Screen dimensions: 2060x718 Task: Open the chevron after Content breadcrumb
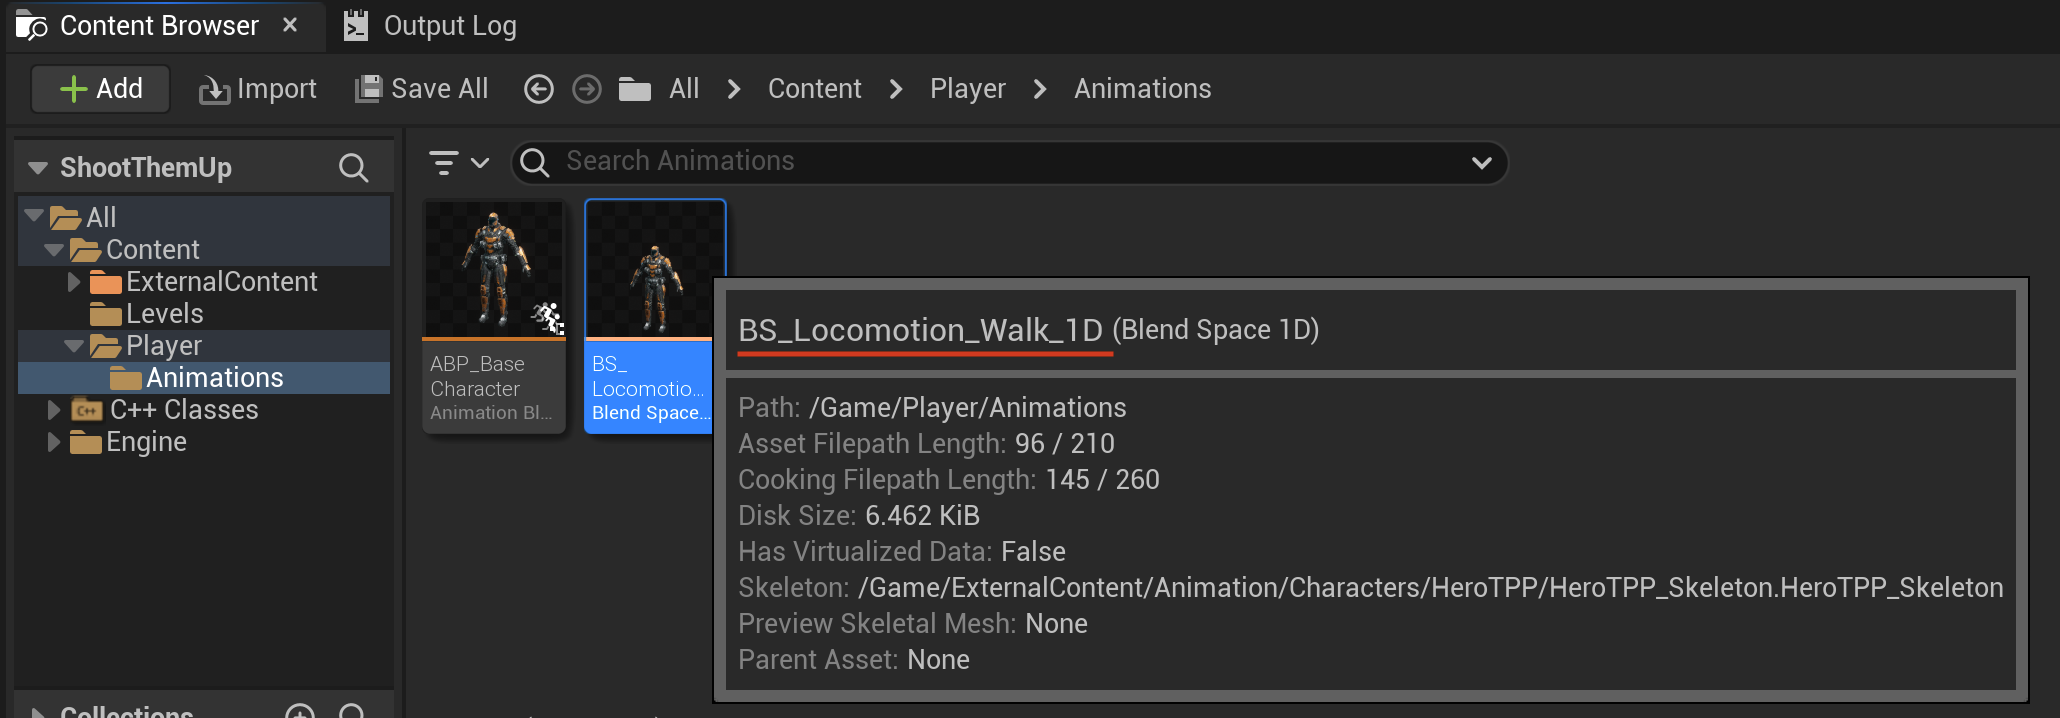pos(896,89)
